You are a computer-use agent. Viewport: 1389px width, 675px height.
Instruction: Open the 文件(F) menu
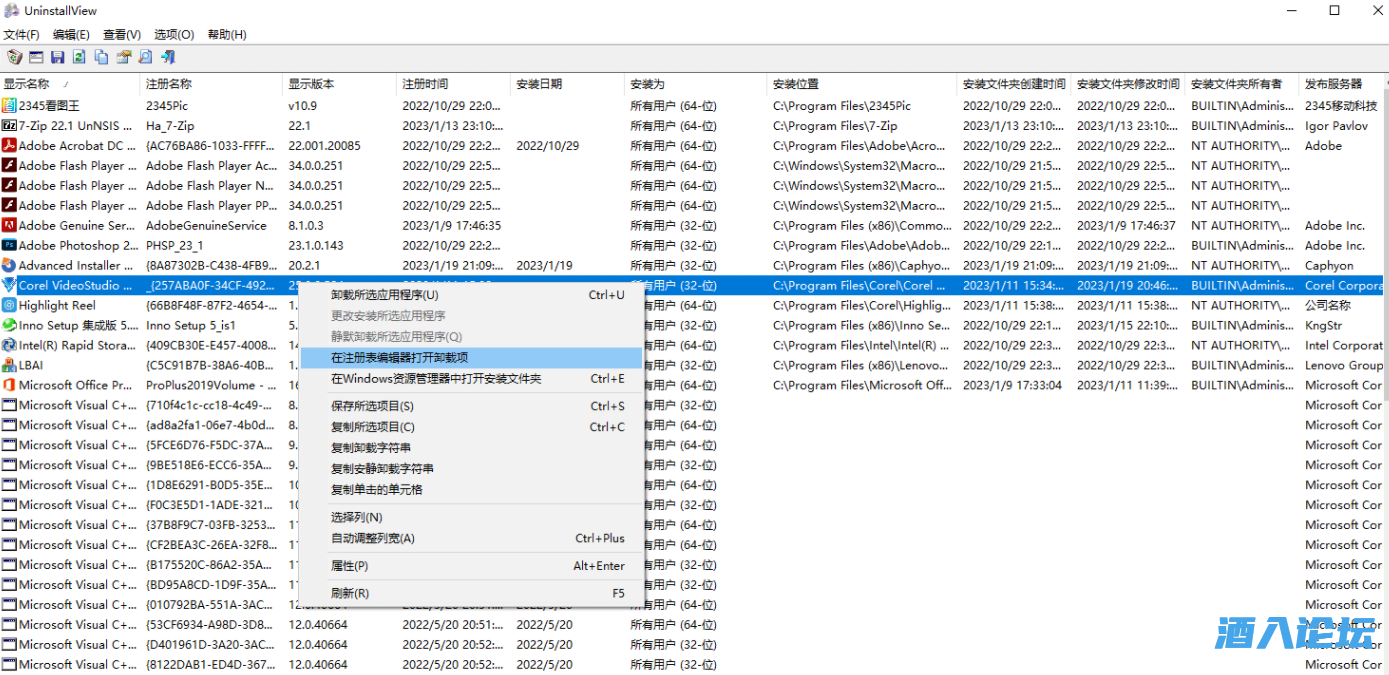tap(21, 35)
